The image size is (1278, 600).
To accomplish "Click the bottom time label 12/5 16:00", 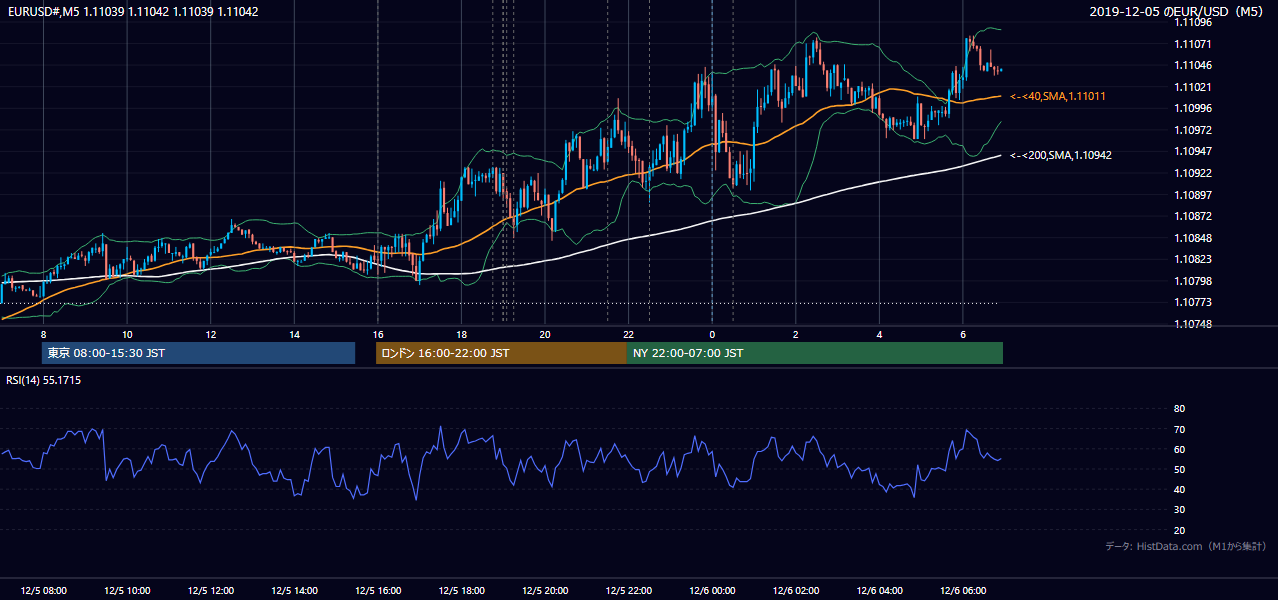I will pyautogui.click(x=378, y=591).
